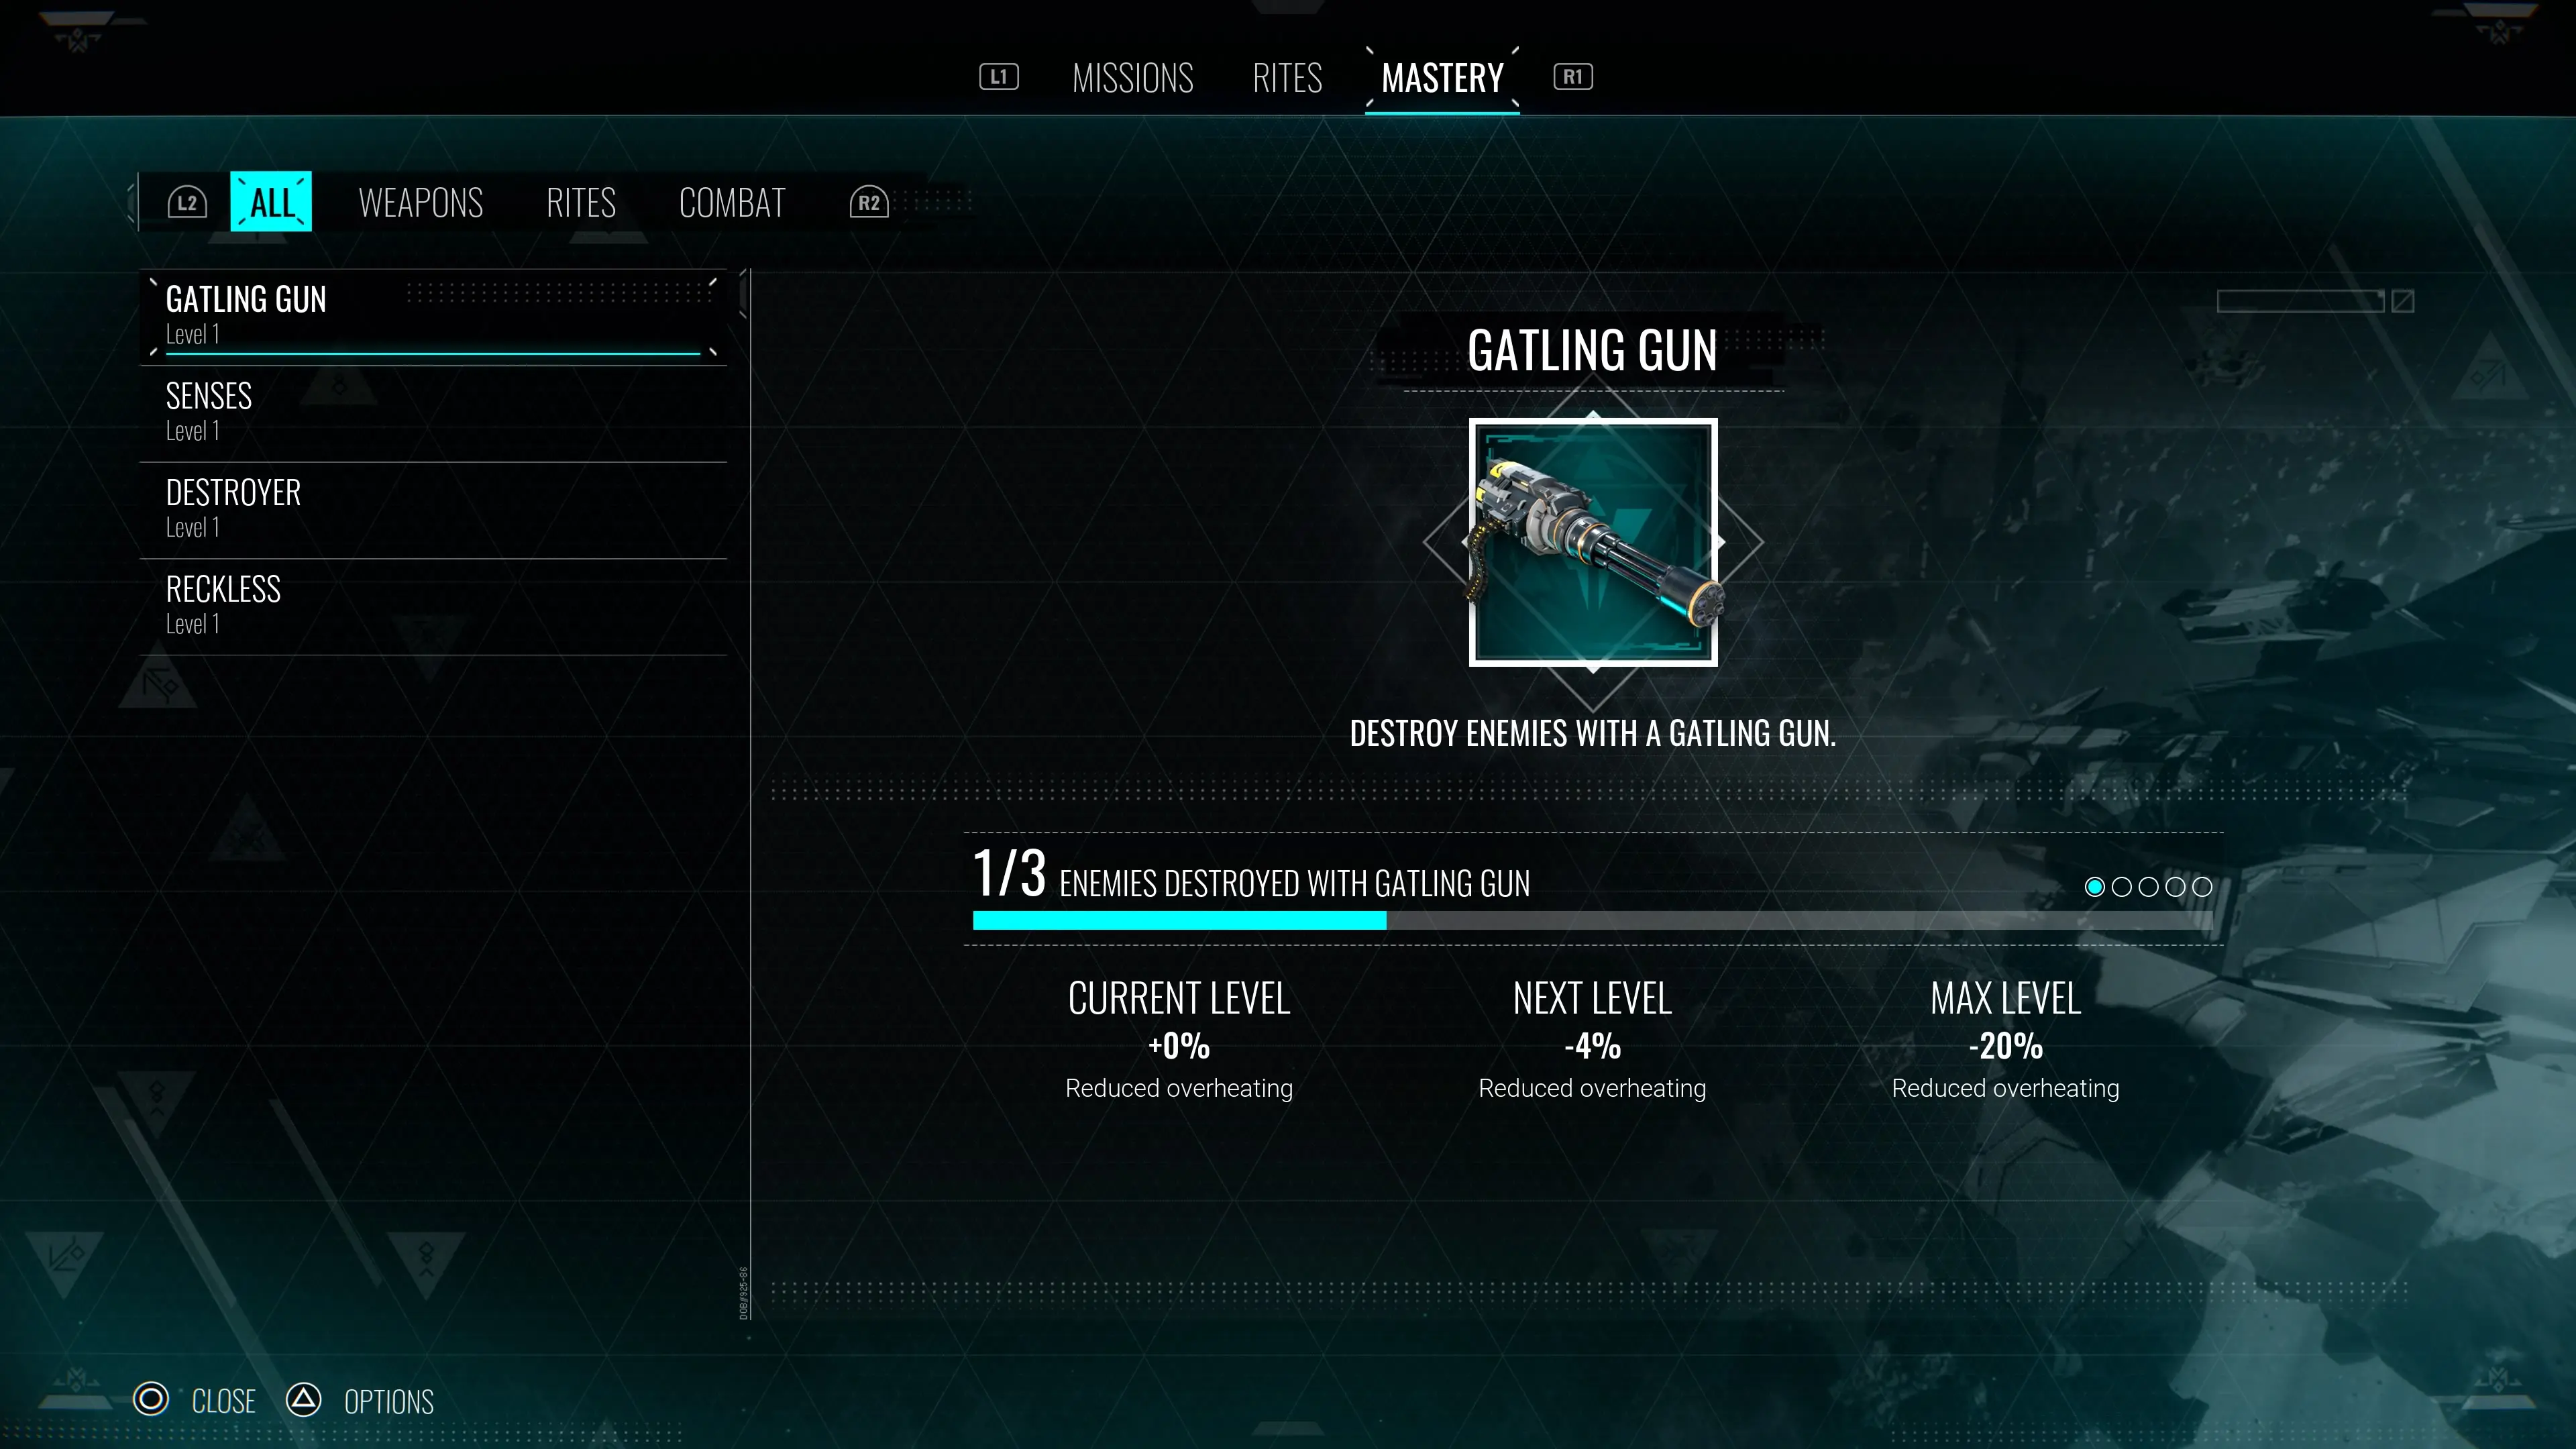Click the R2 trigger icon

[x=869, y=203]
